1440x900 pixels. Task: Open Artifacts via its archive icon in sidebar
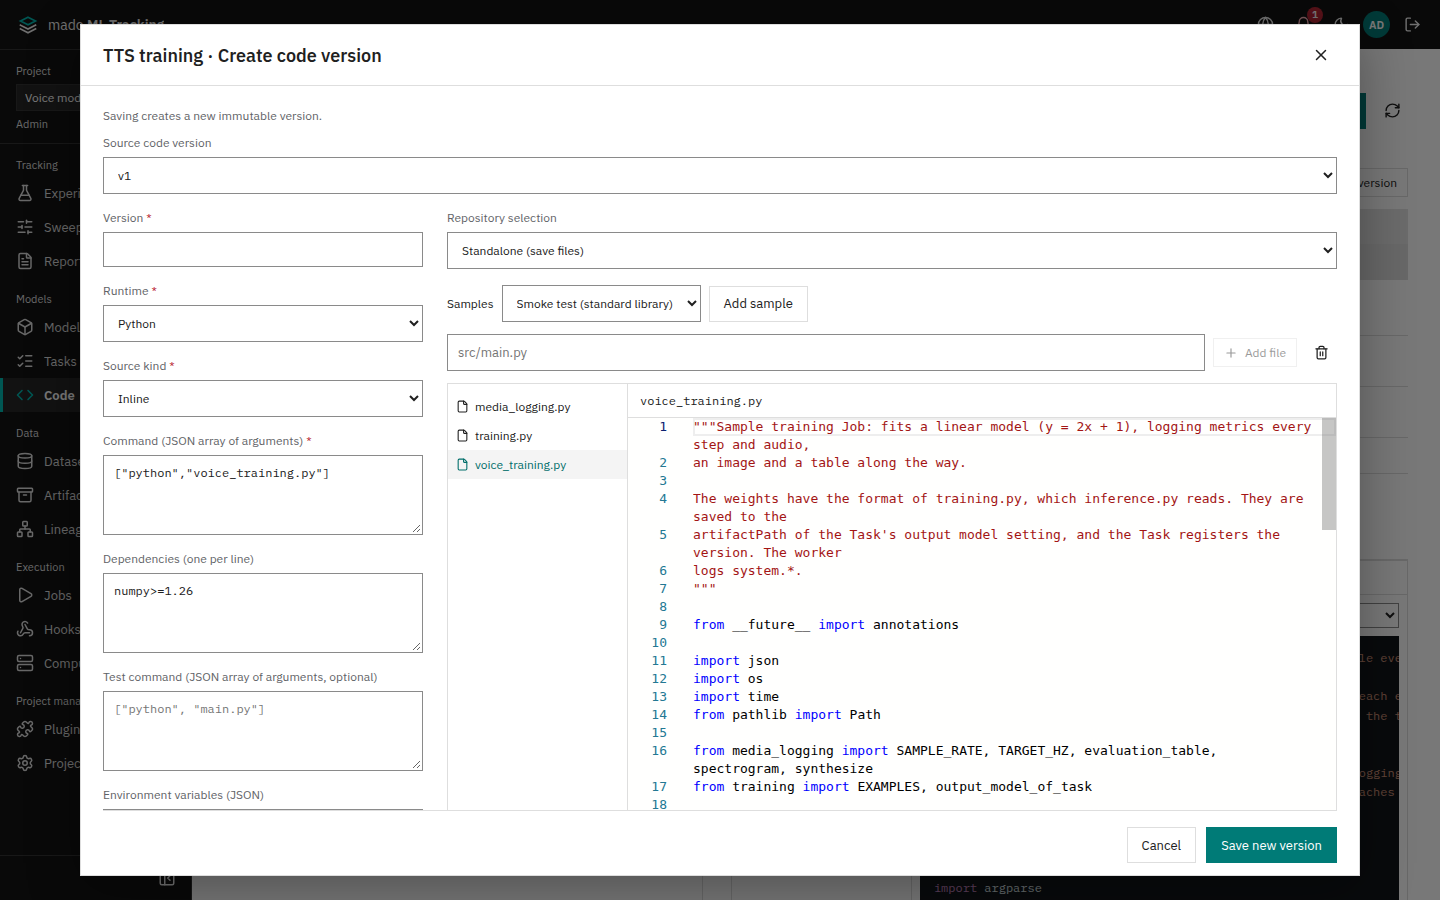25,495
